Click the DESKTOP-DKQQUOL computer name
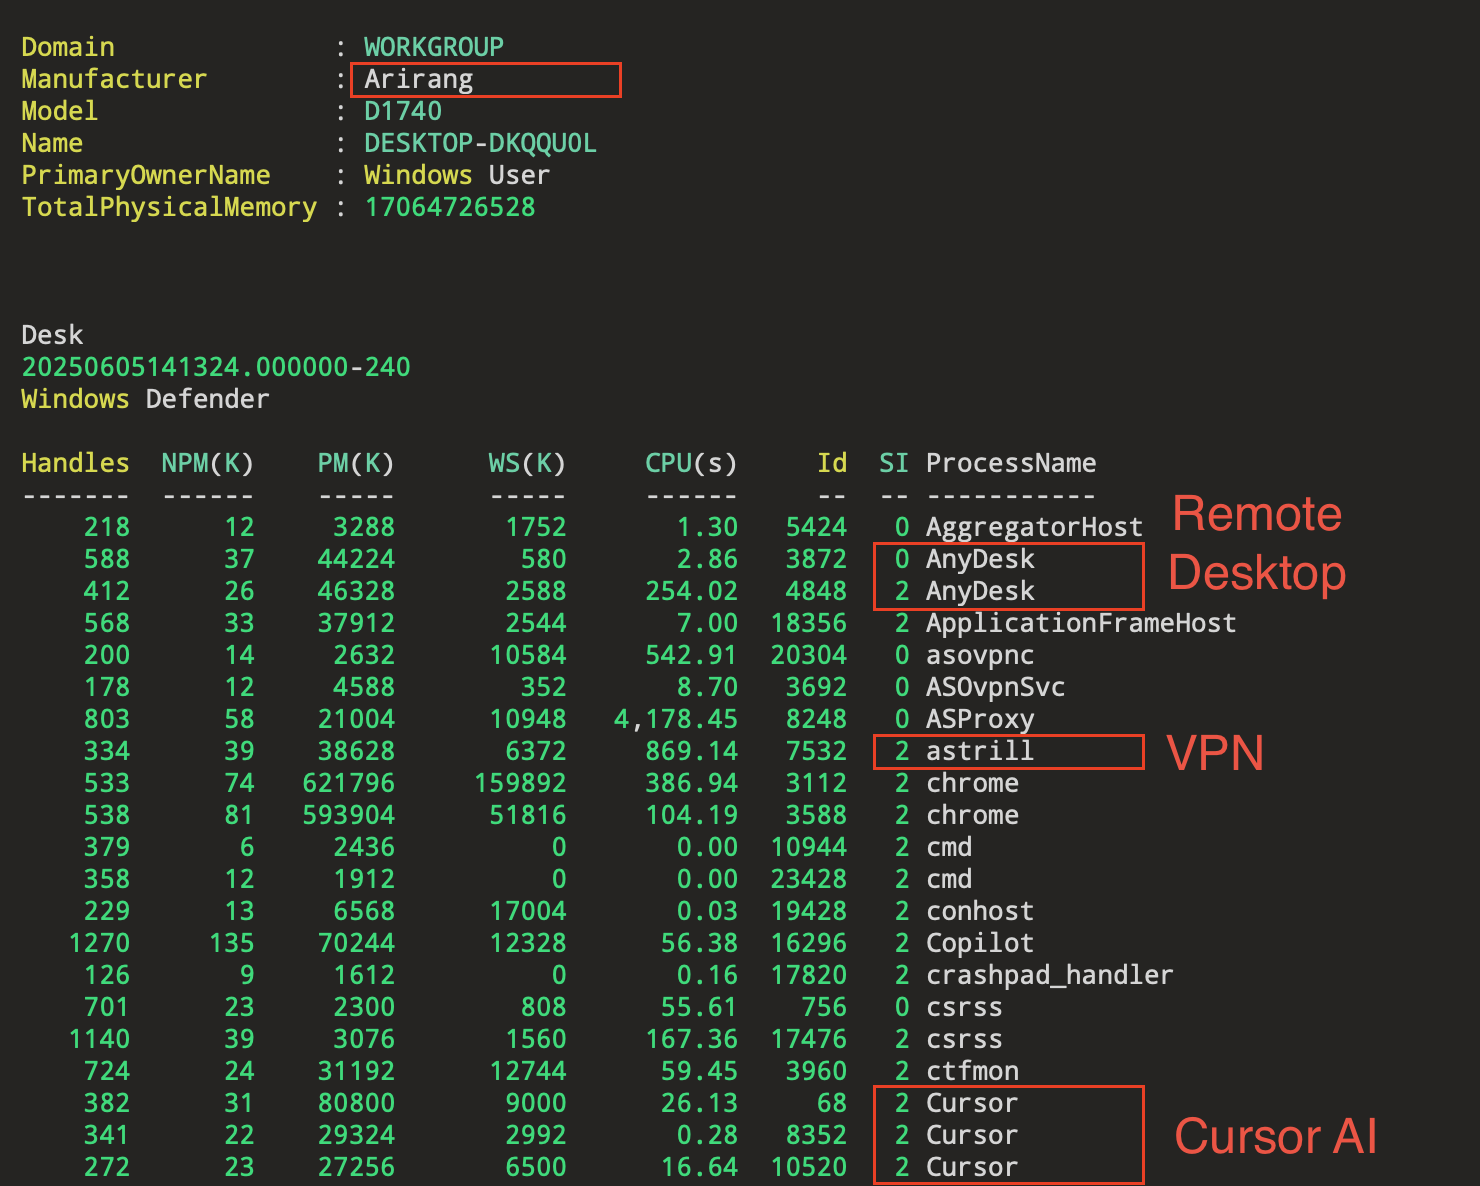The width and height of the screenshot is (1480, 1186). pyautogui.click(x=480, y=143)
